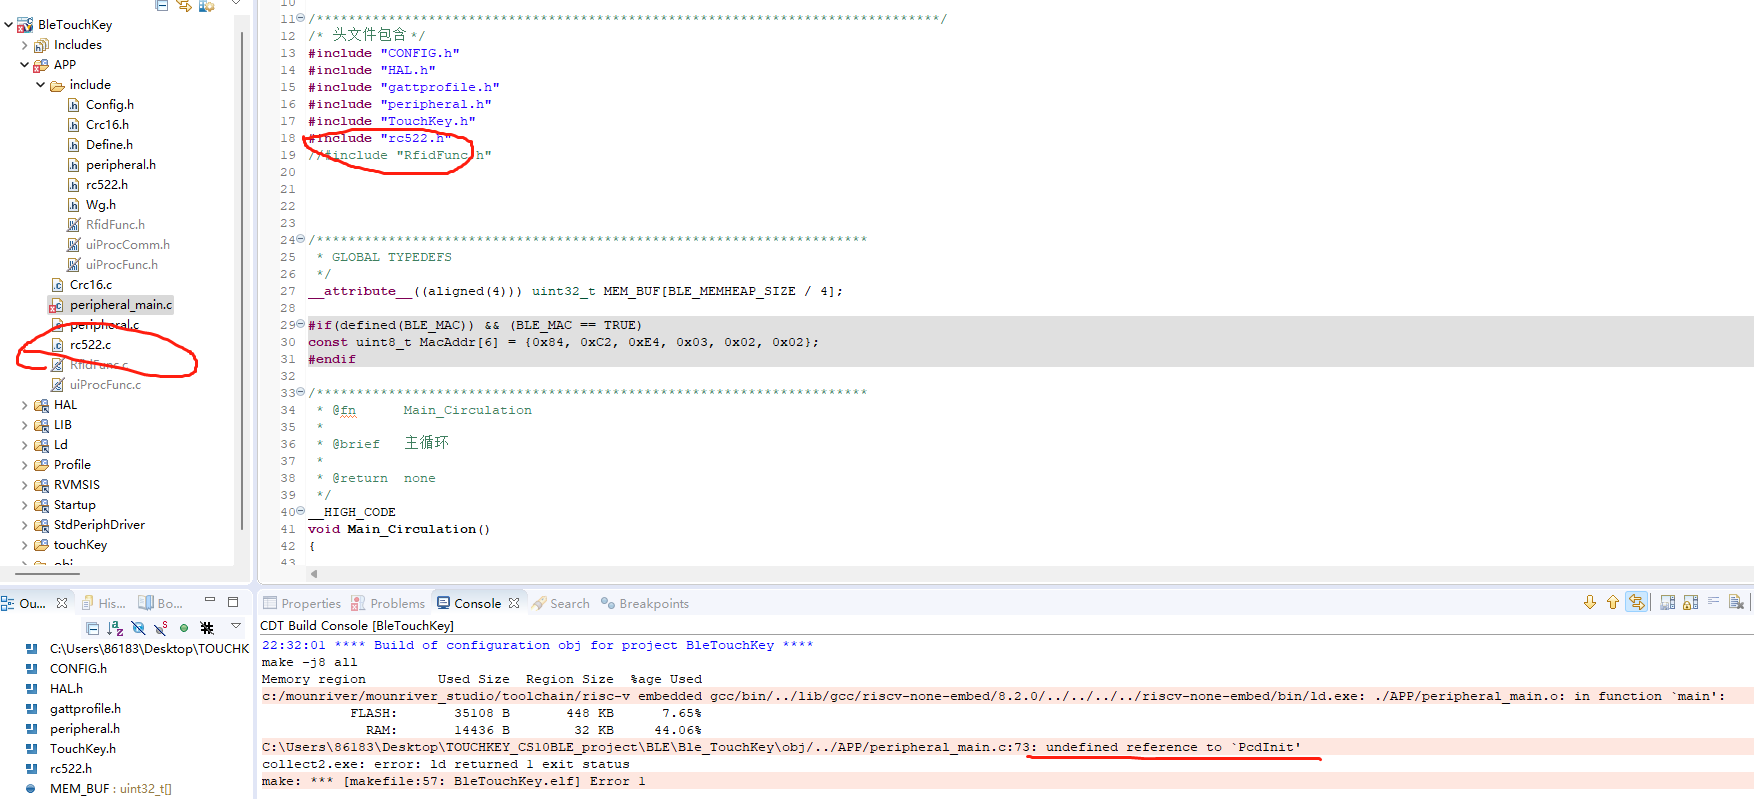
Task: Select Crc16.h header file
Action: click(x=98, y=124)
